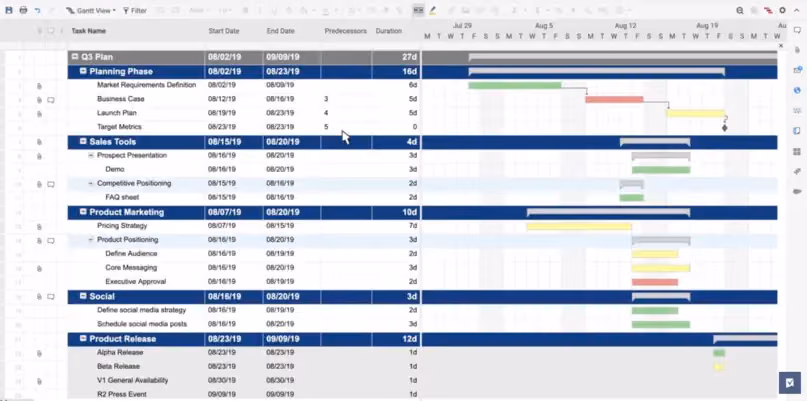
Task: Open the Filter menu
Action: click(x=135, y=10)
